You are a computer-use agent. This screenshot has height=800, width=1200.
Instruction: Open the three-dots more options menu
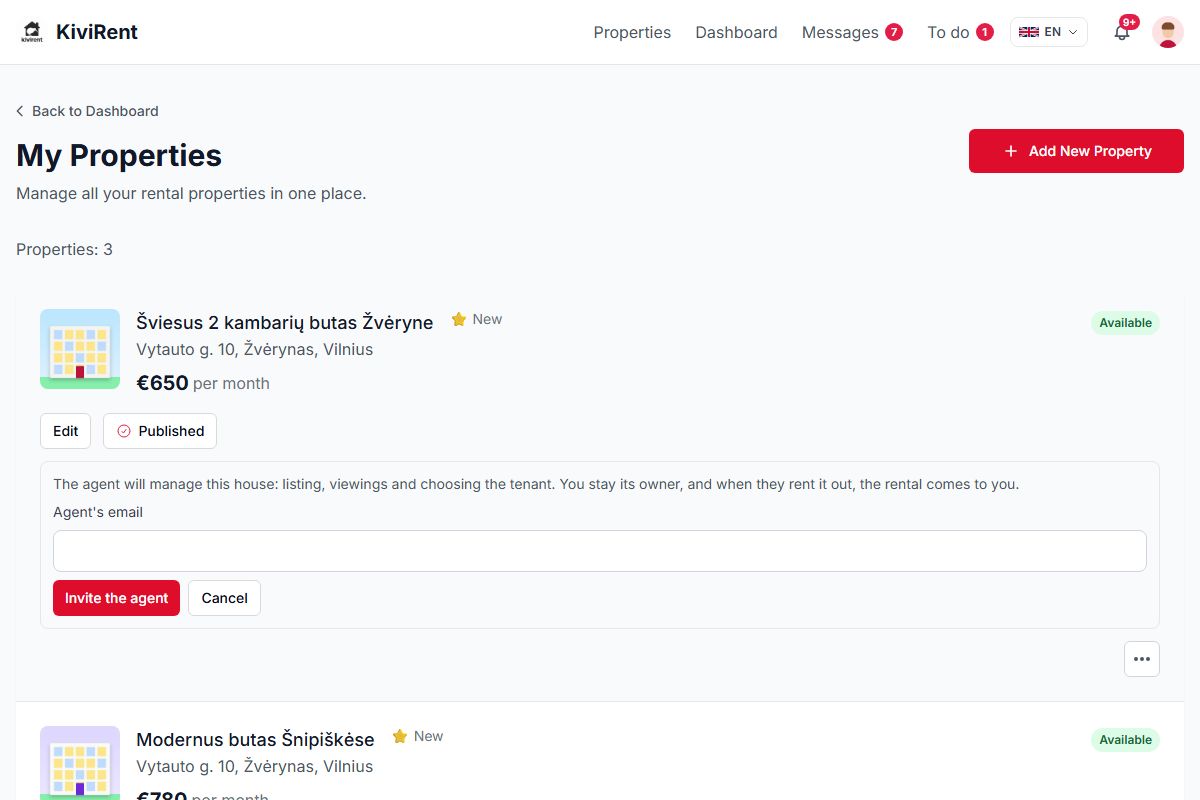coord(1142,659)
